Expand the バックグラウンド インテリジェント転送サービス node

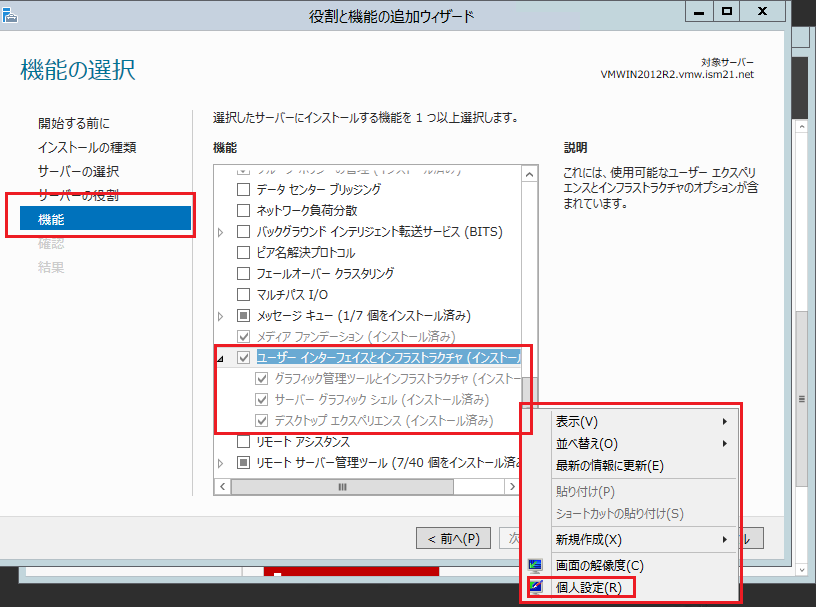pyautogui.click(x=222, y=232)
